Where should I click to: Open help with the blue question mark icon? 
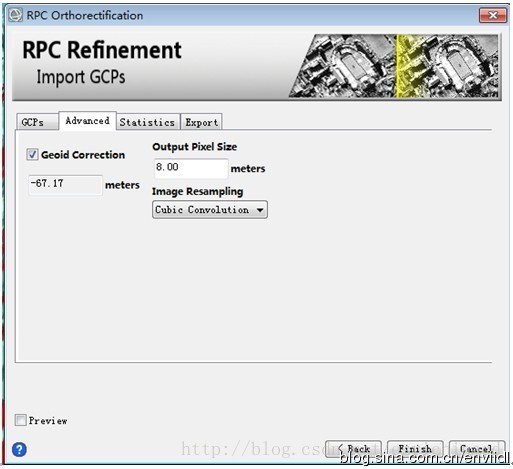tap(19, 450)
